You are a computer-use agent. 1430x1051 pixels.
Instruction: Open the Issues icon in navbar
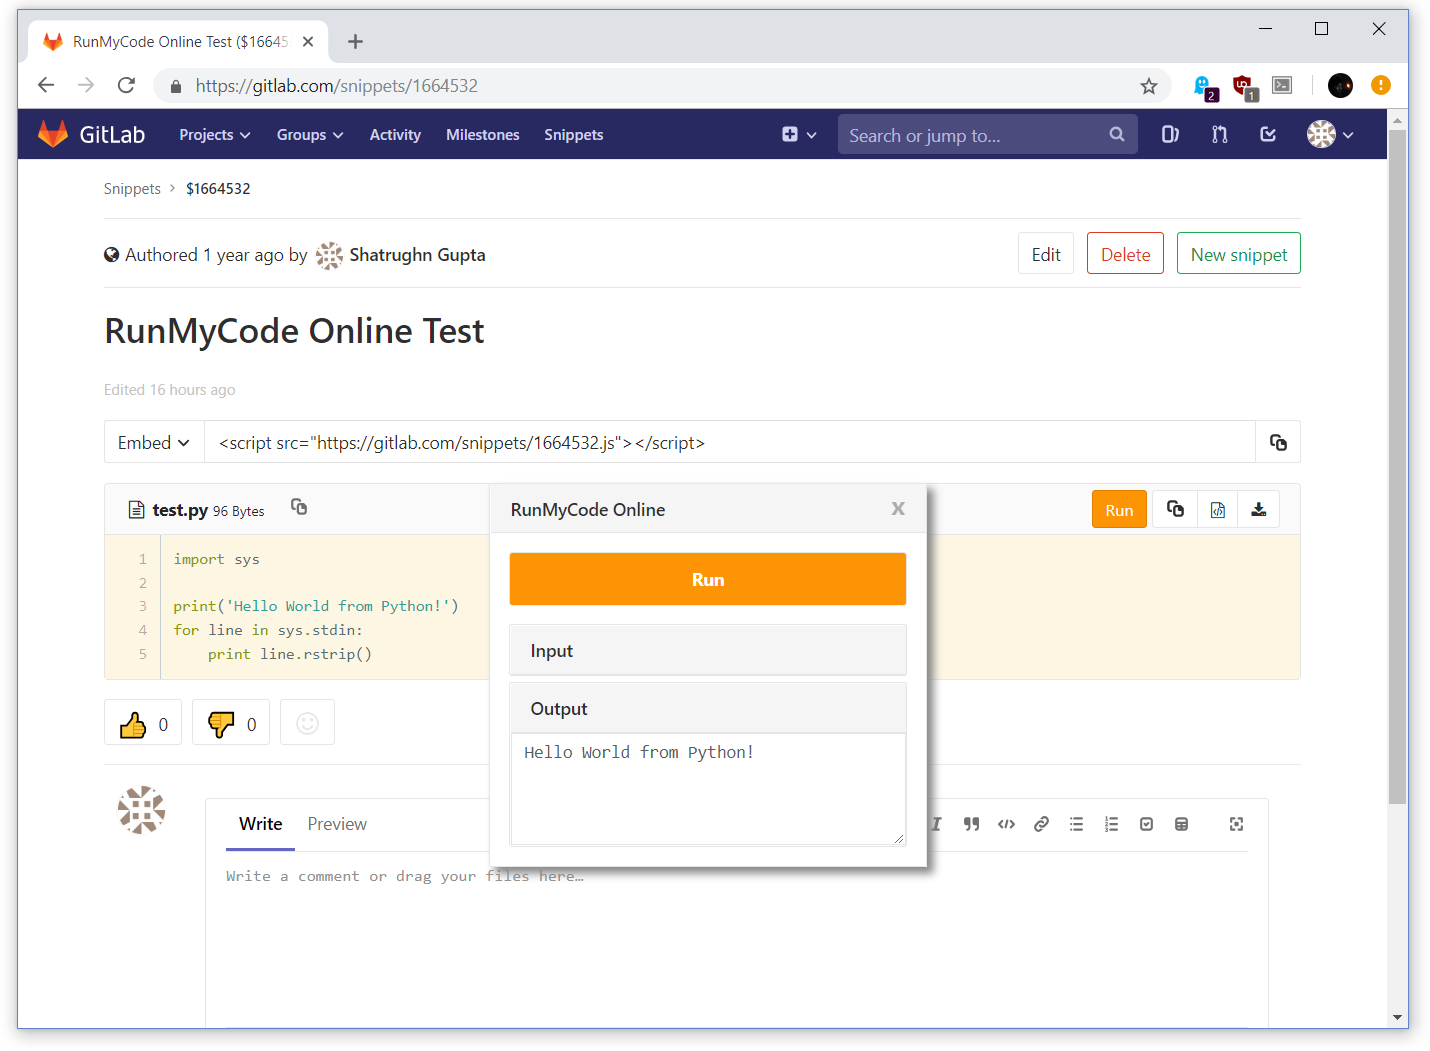click(x=1170, y=134)
